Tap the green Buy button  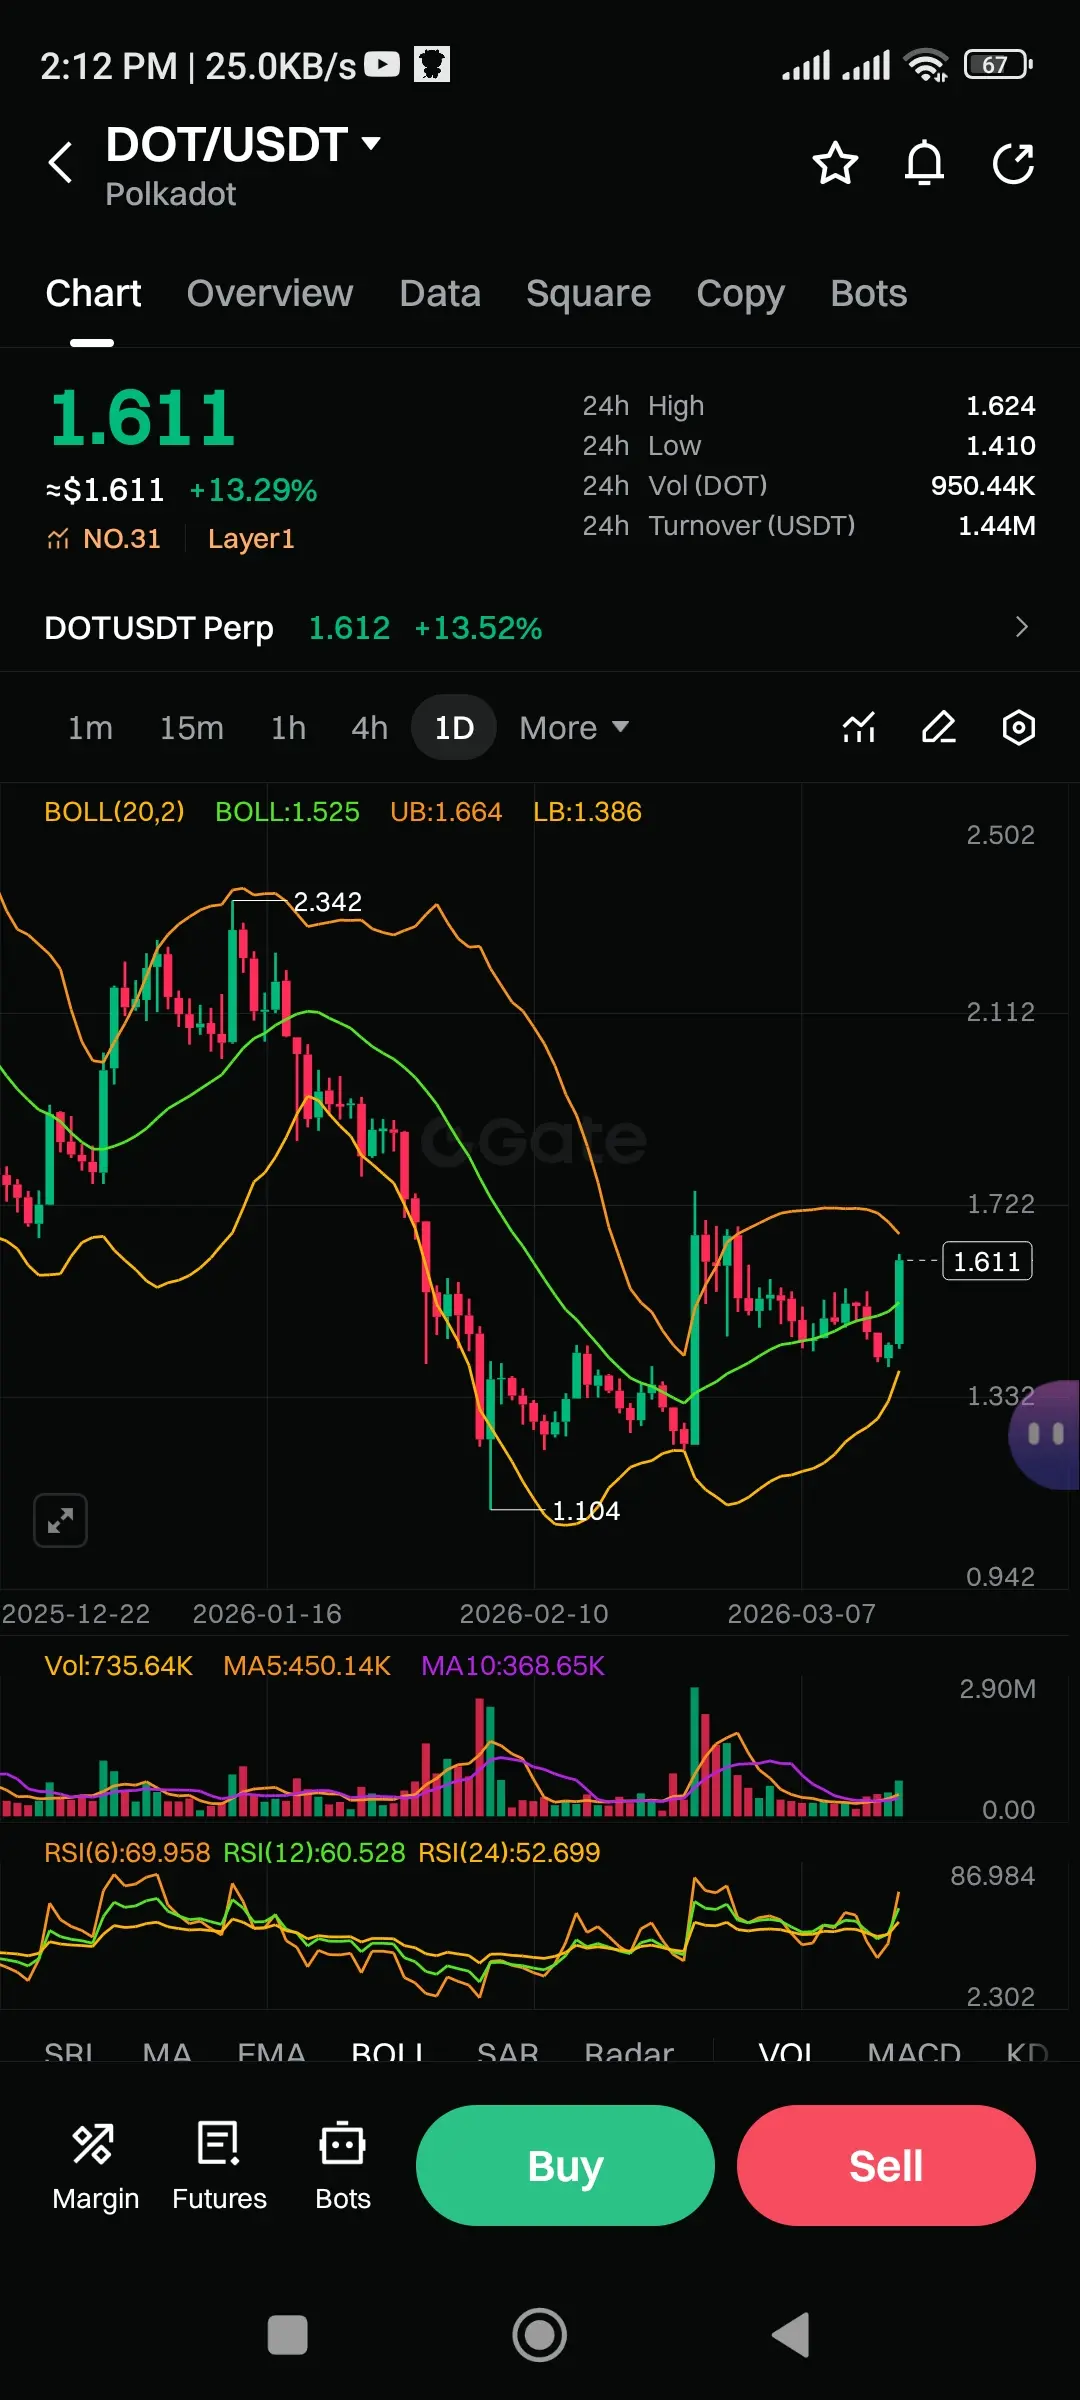pyautogui.click(x=565, y=2165)
